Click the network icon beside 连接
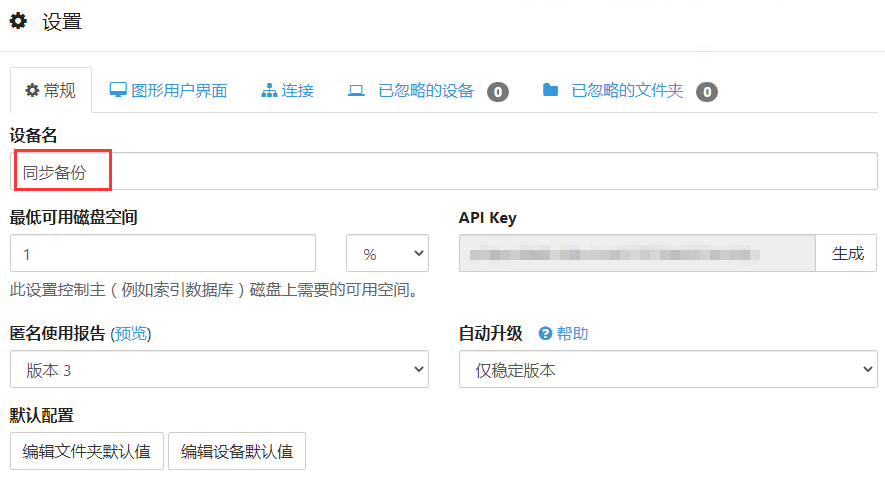The image size is (885, 492). [269, 91]
